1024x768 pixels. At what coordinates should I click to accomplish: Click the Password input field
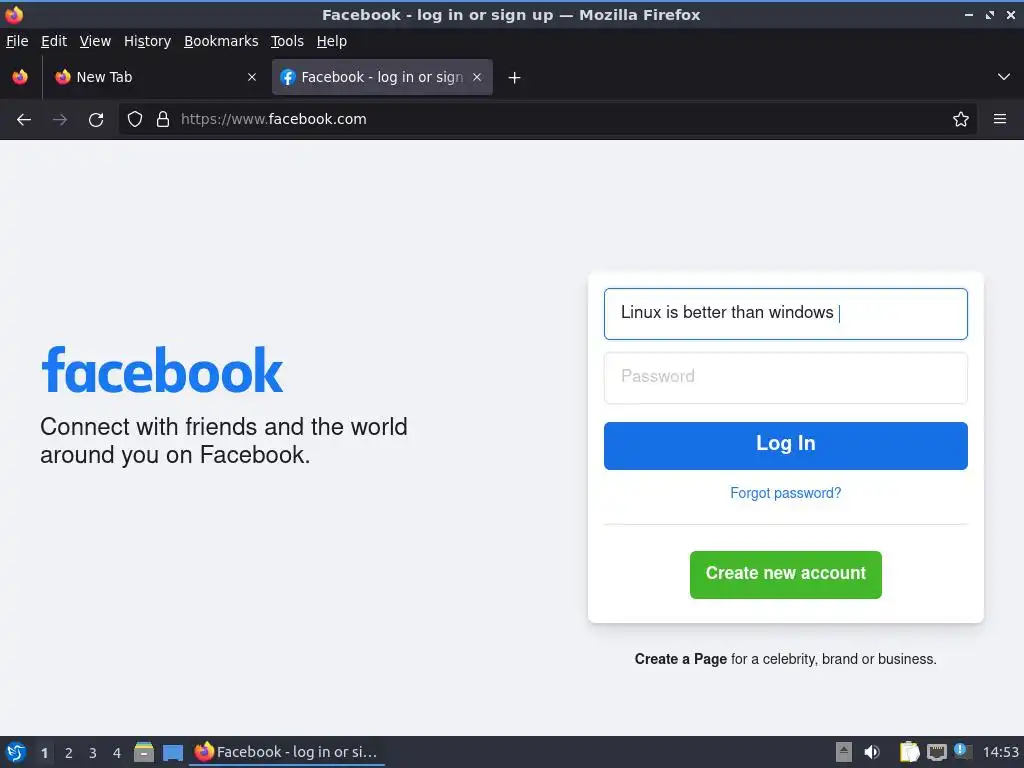point(786,377)
